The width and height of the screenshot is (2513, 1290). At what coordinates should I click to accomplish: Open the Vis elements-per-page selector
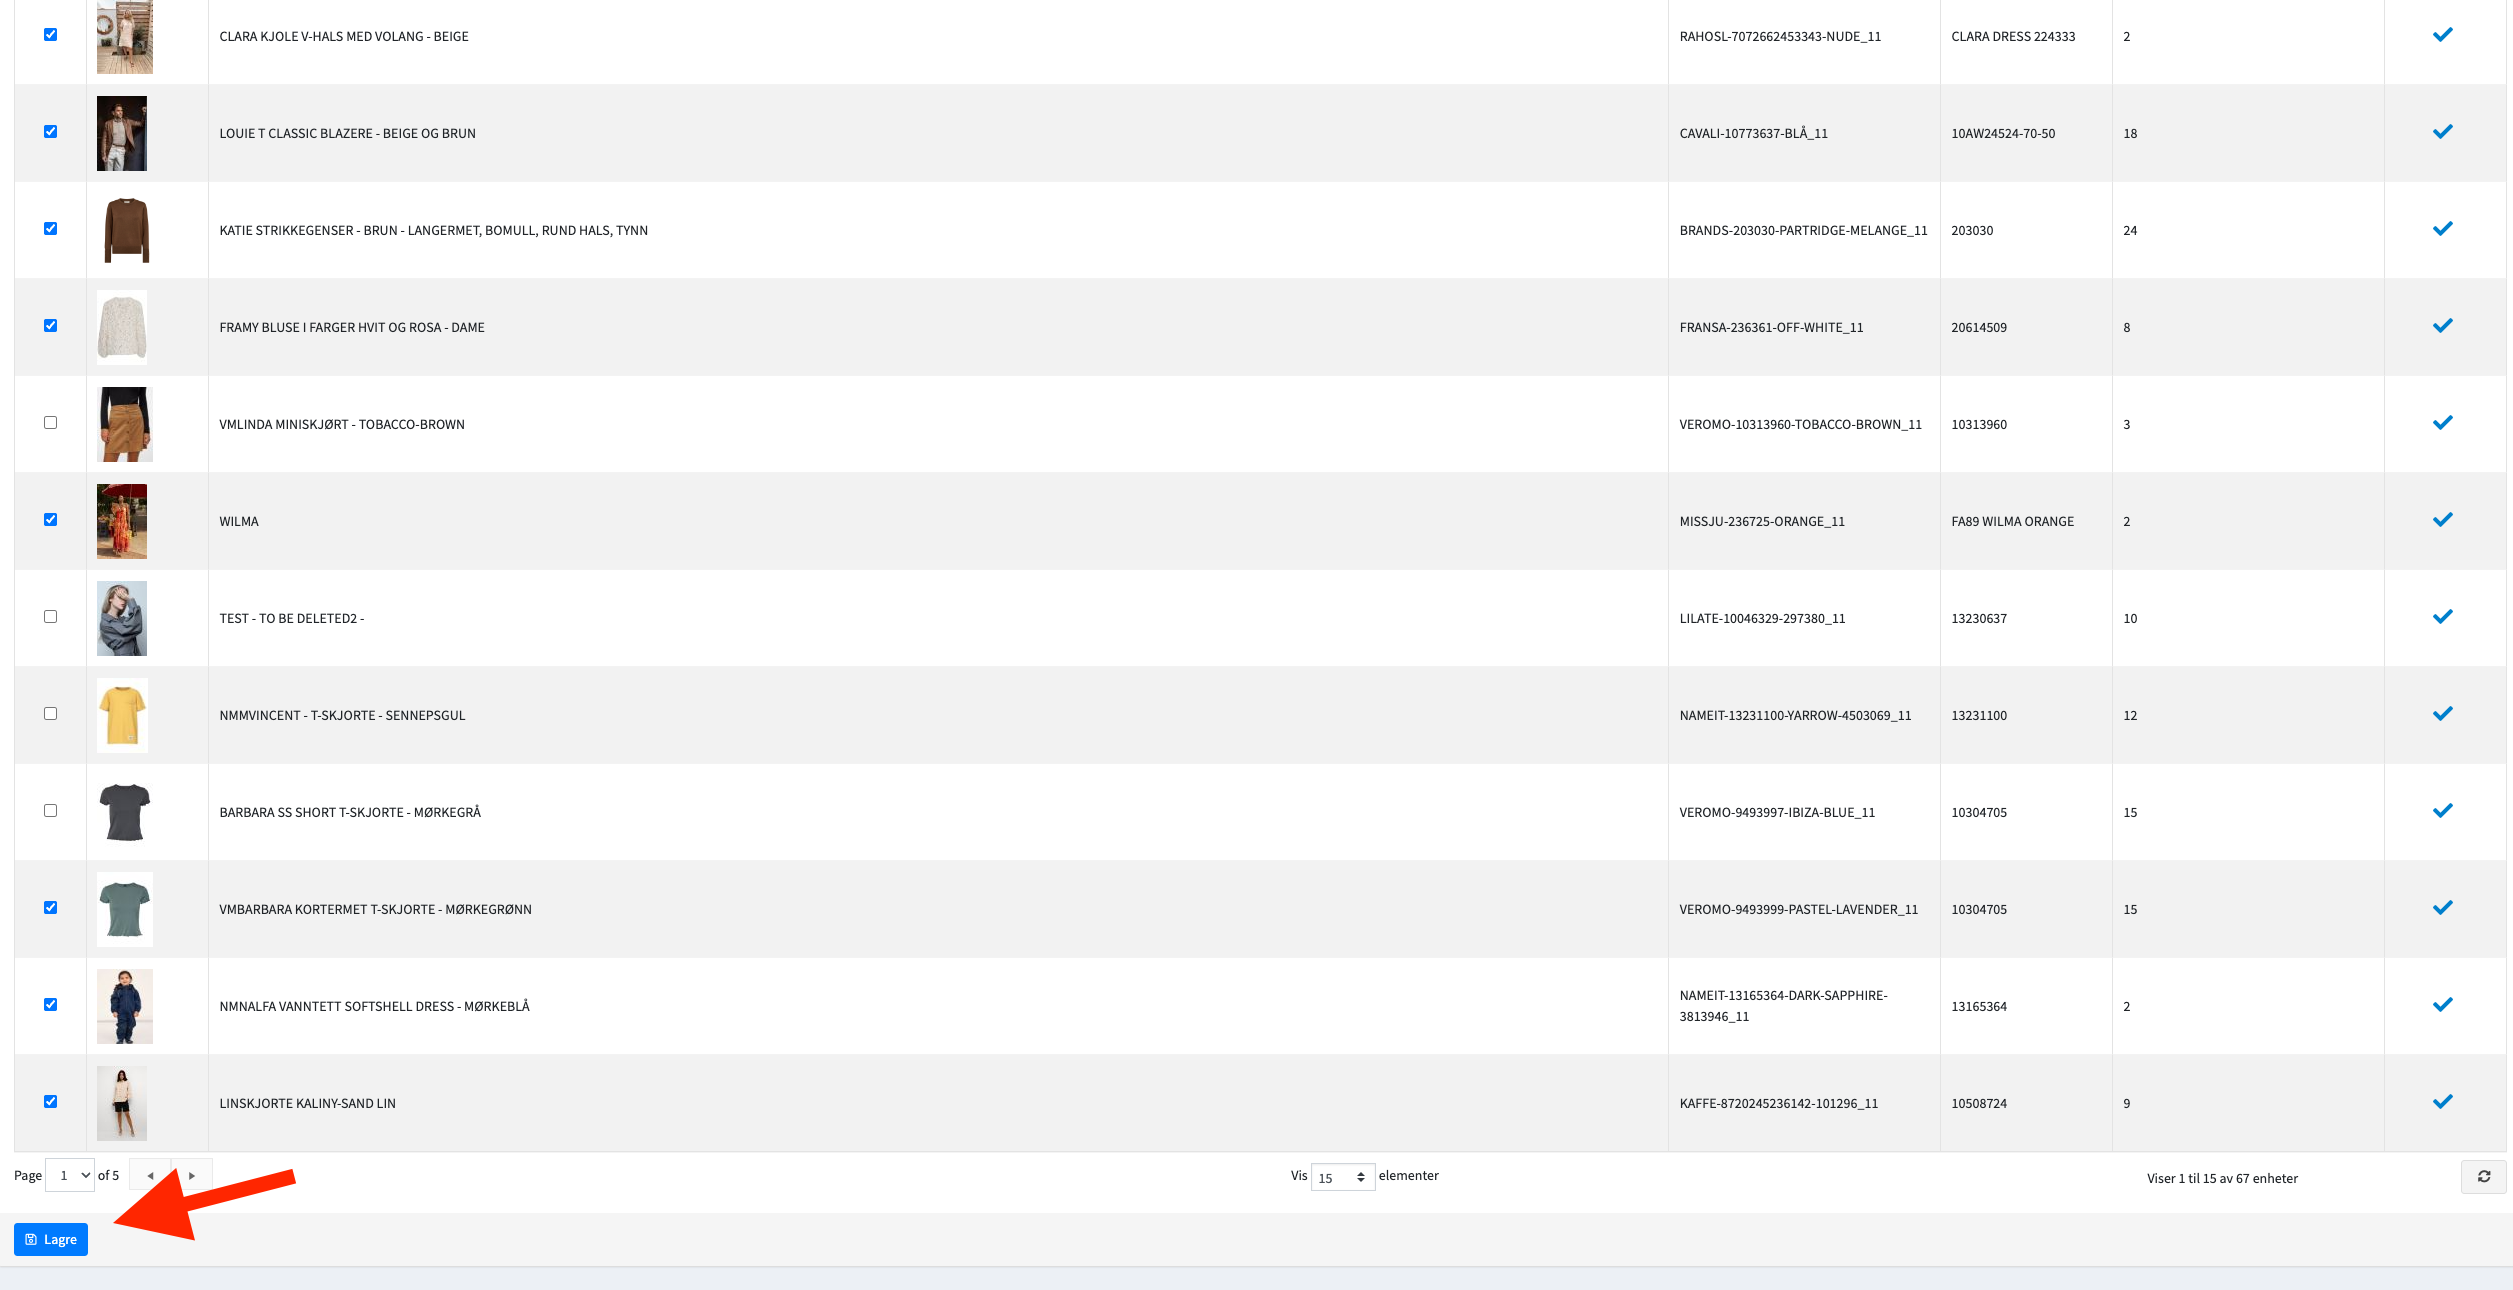[x=1342, y=1177]
